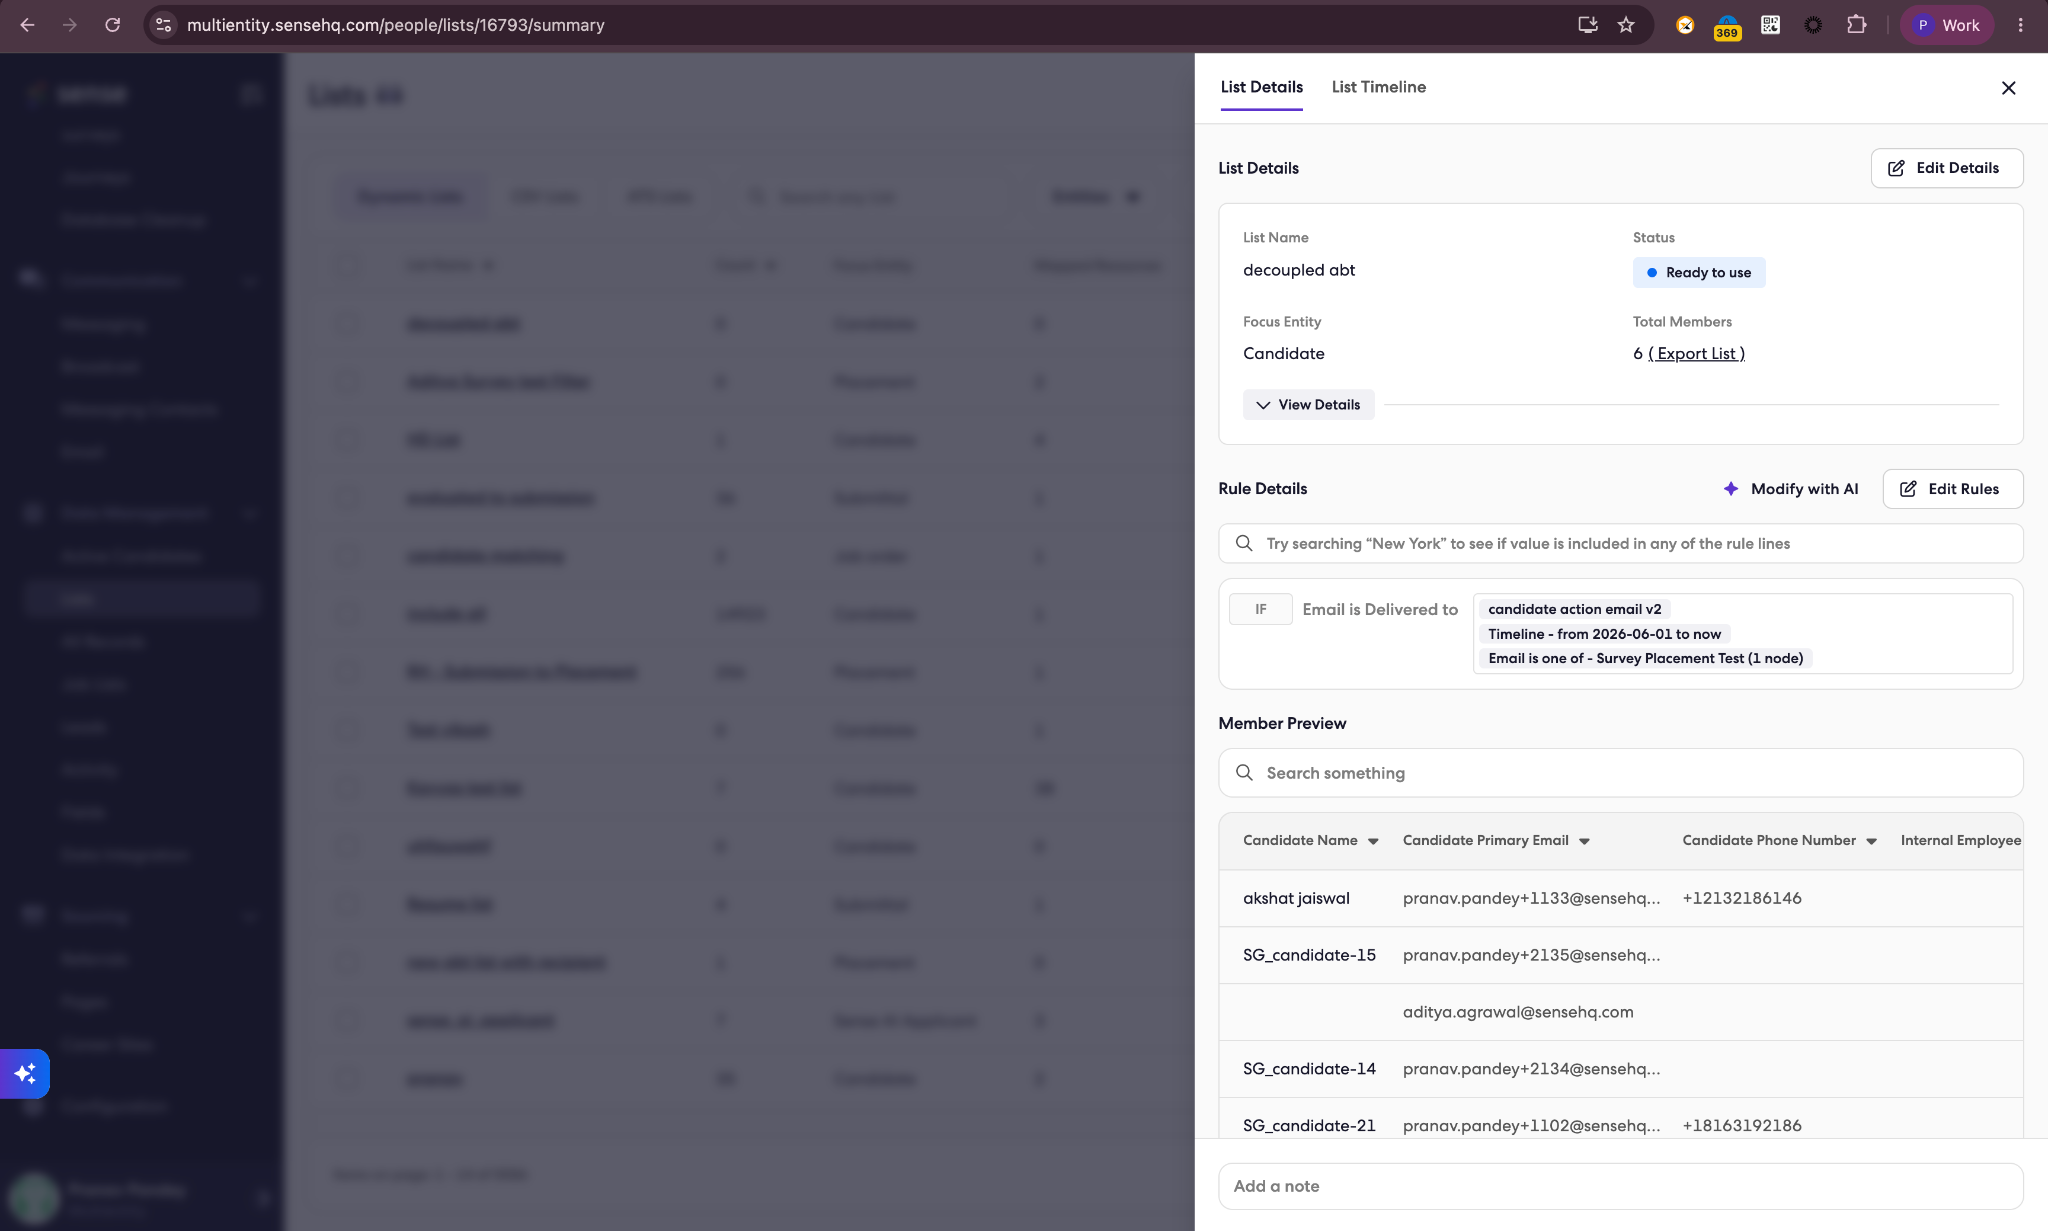Focus the Member Preview search field
The image size is (2048, 1231).
coord(1620,773)
